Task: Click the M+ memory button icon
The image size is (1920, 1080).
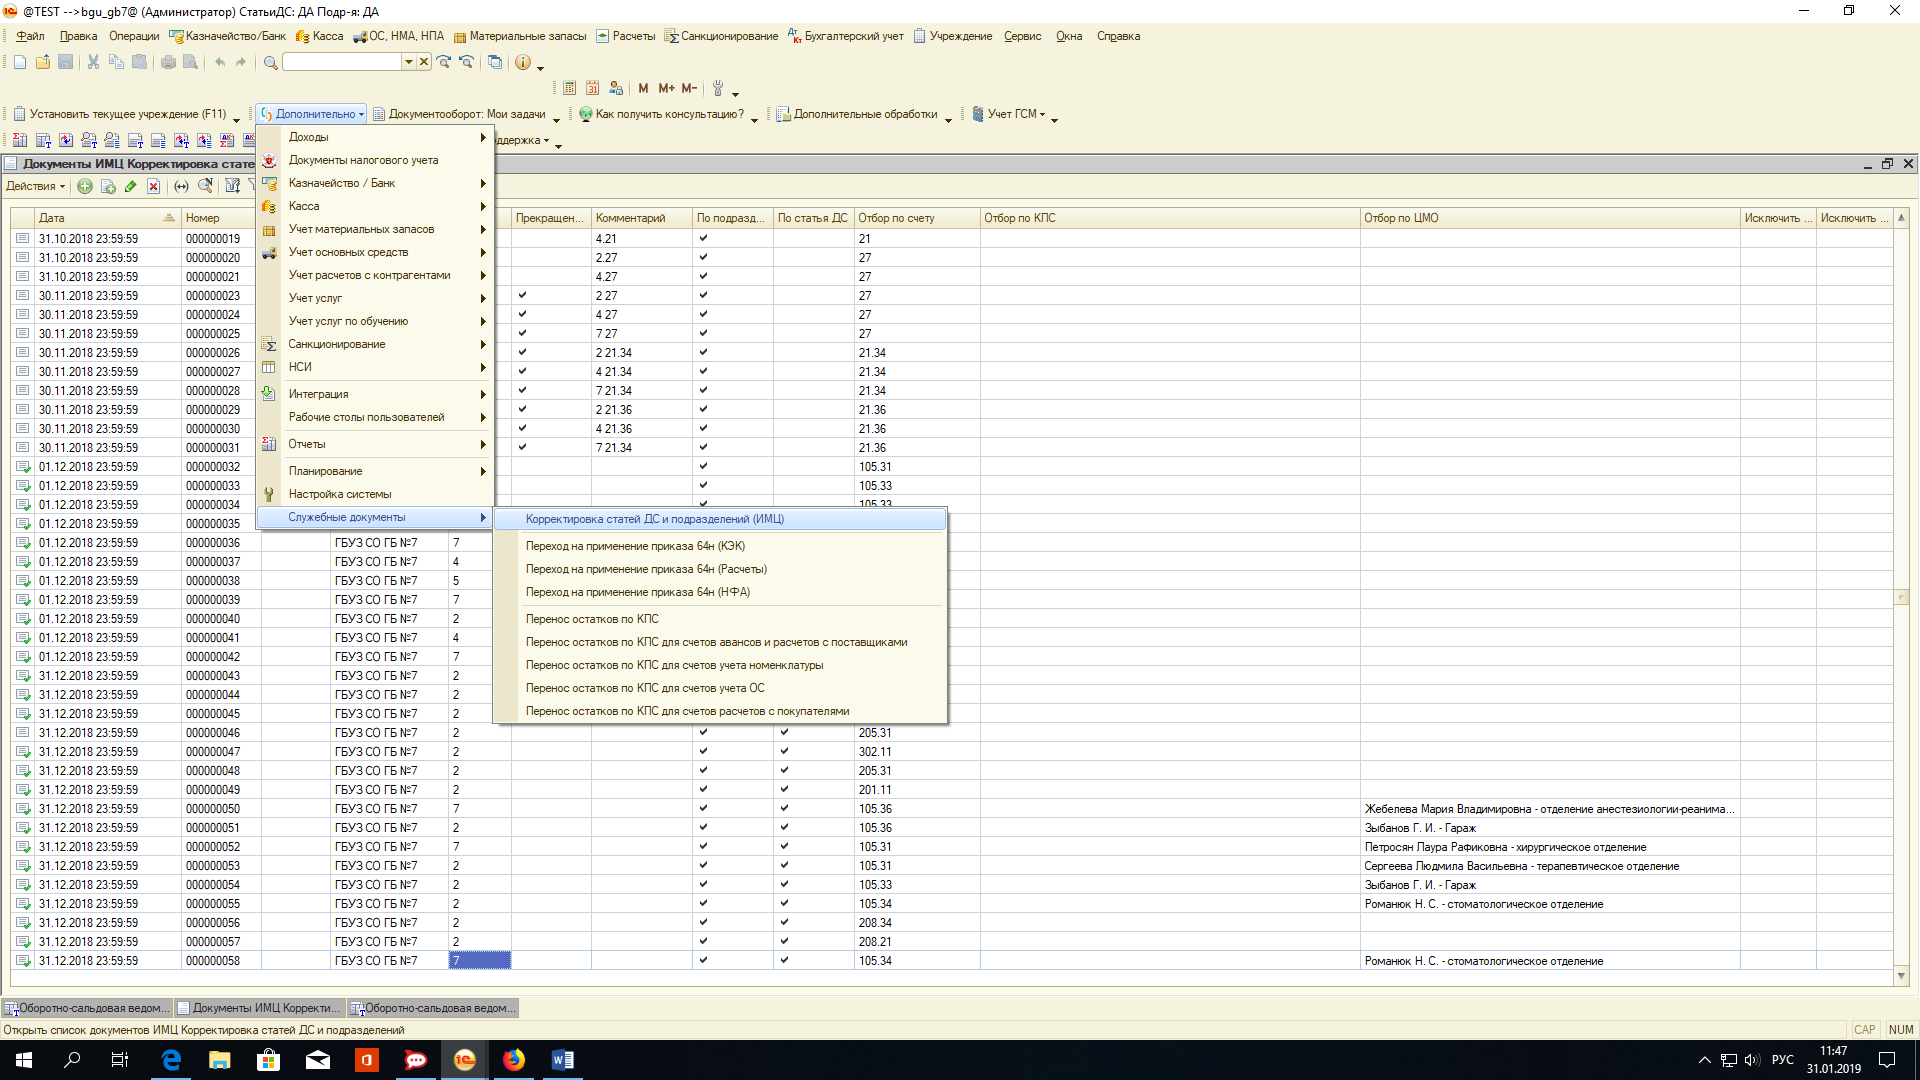Action: 666,88
